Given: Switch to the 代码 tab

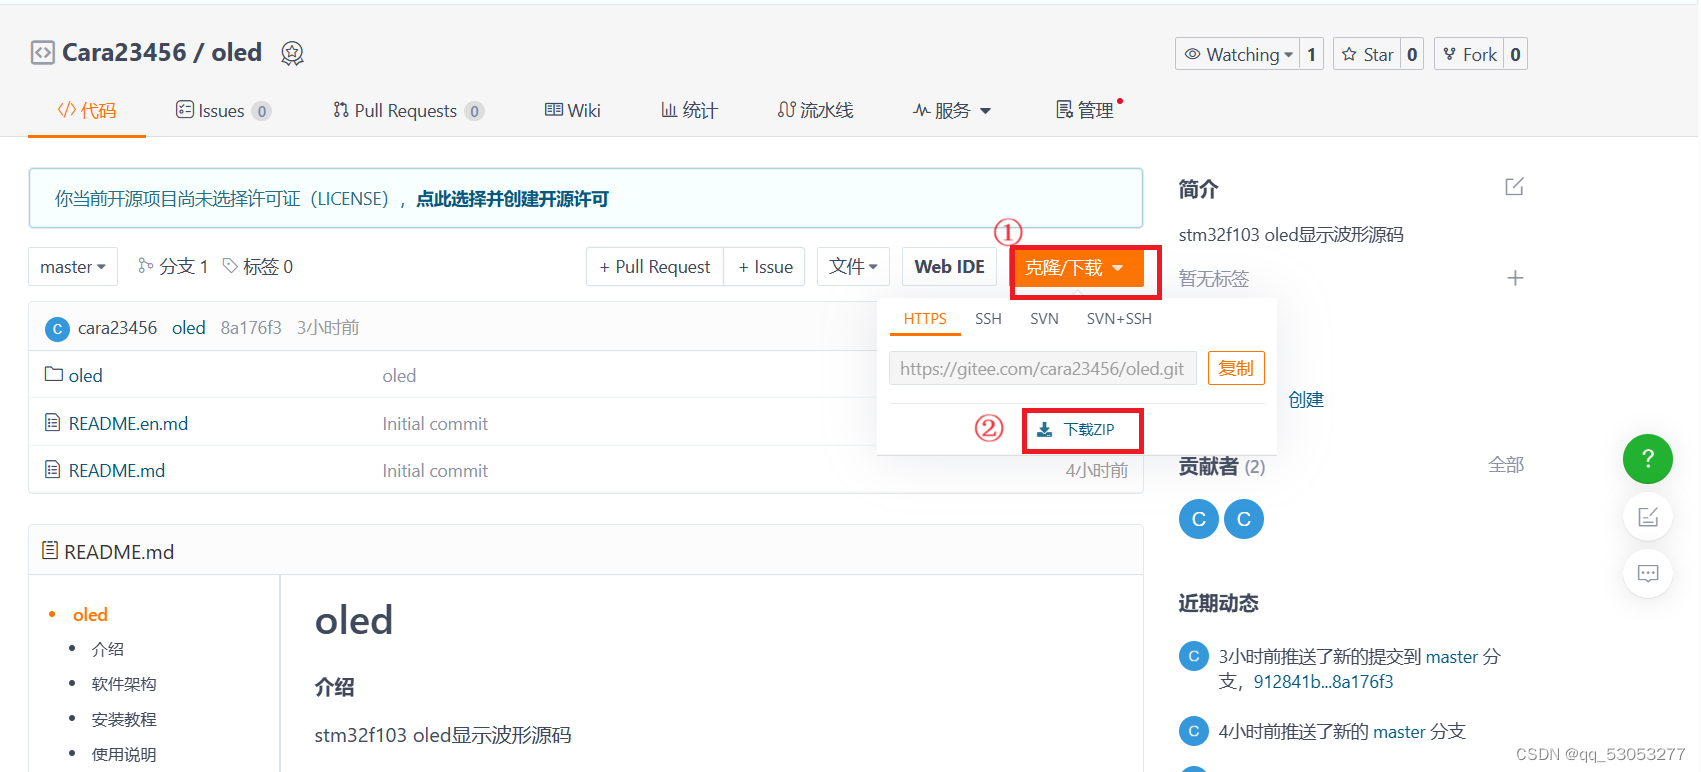Looking at the screenshot, I should click(87, 110).
